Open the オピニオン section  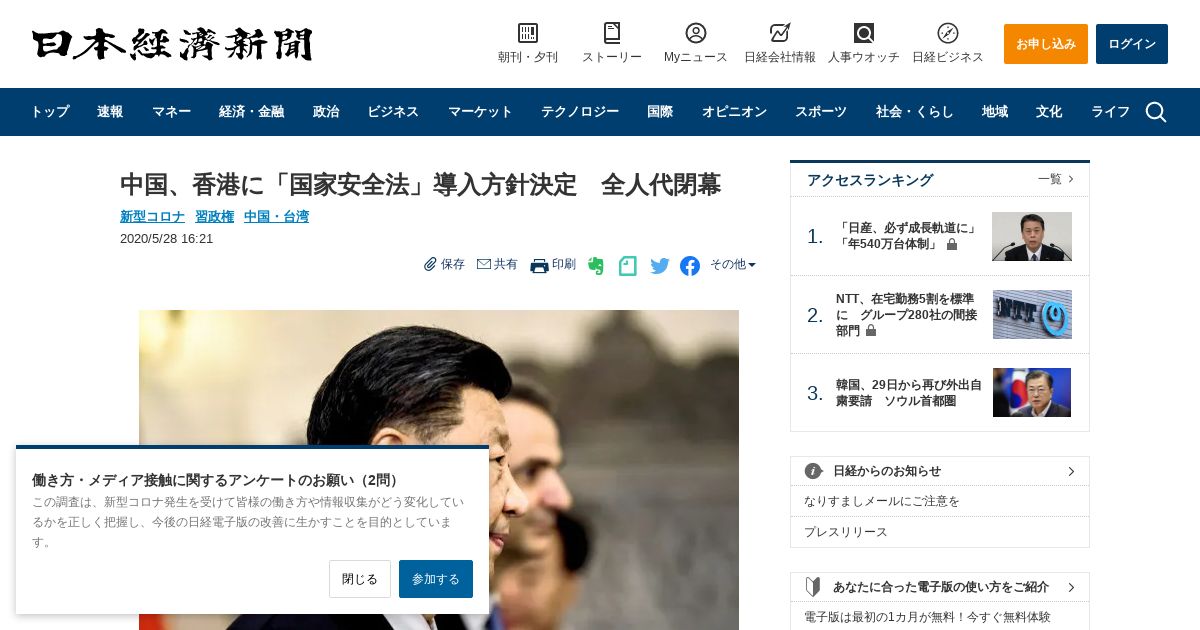[x=734, y=112]
